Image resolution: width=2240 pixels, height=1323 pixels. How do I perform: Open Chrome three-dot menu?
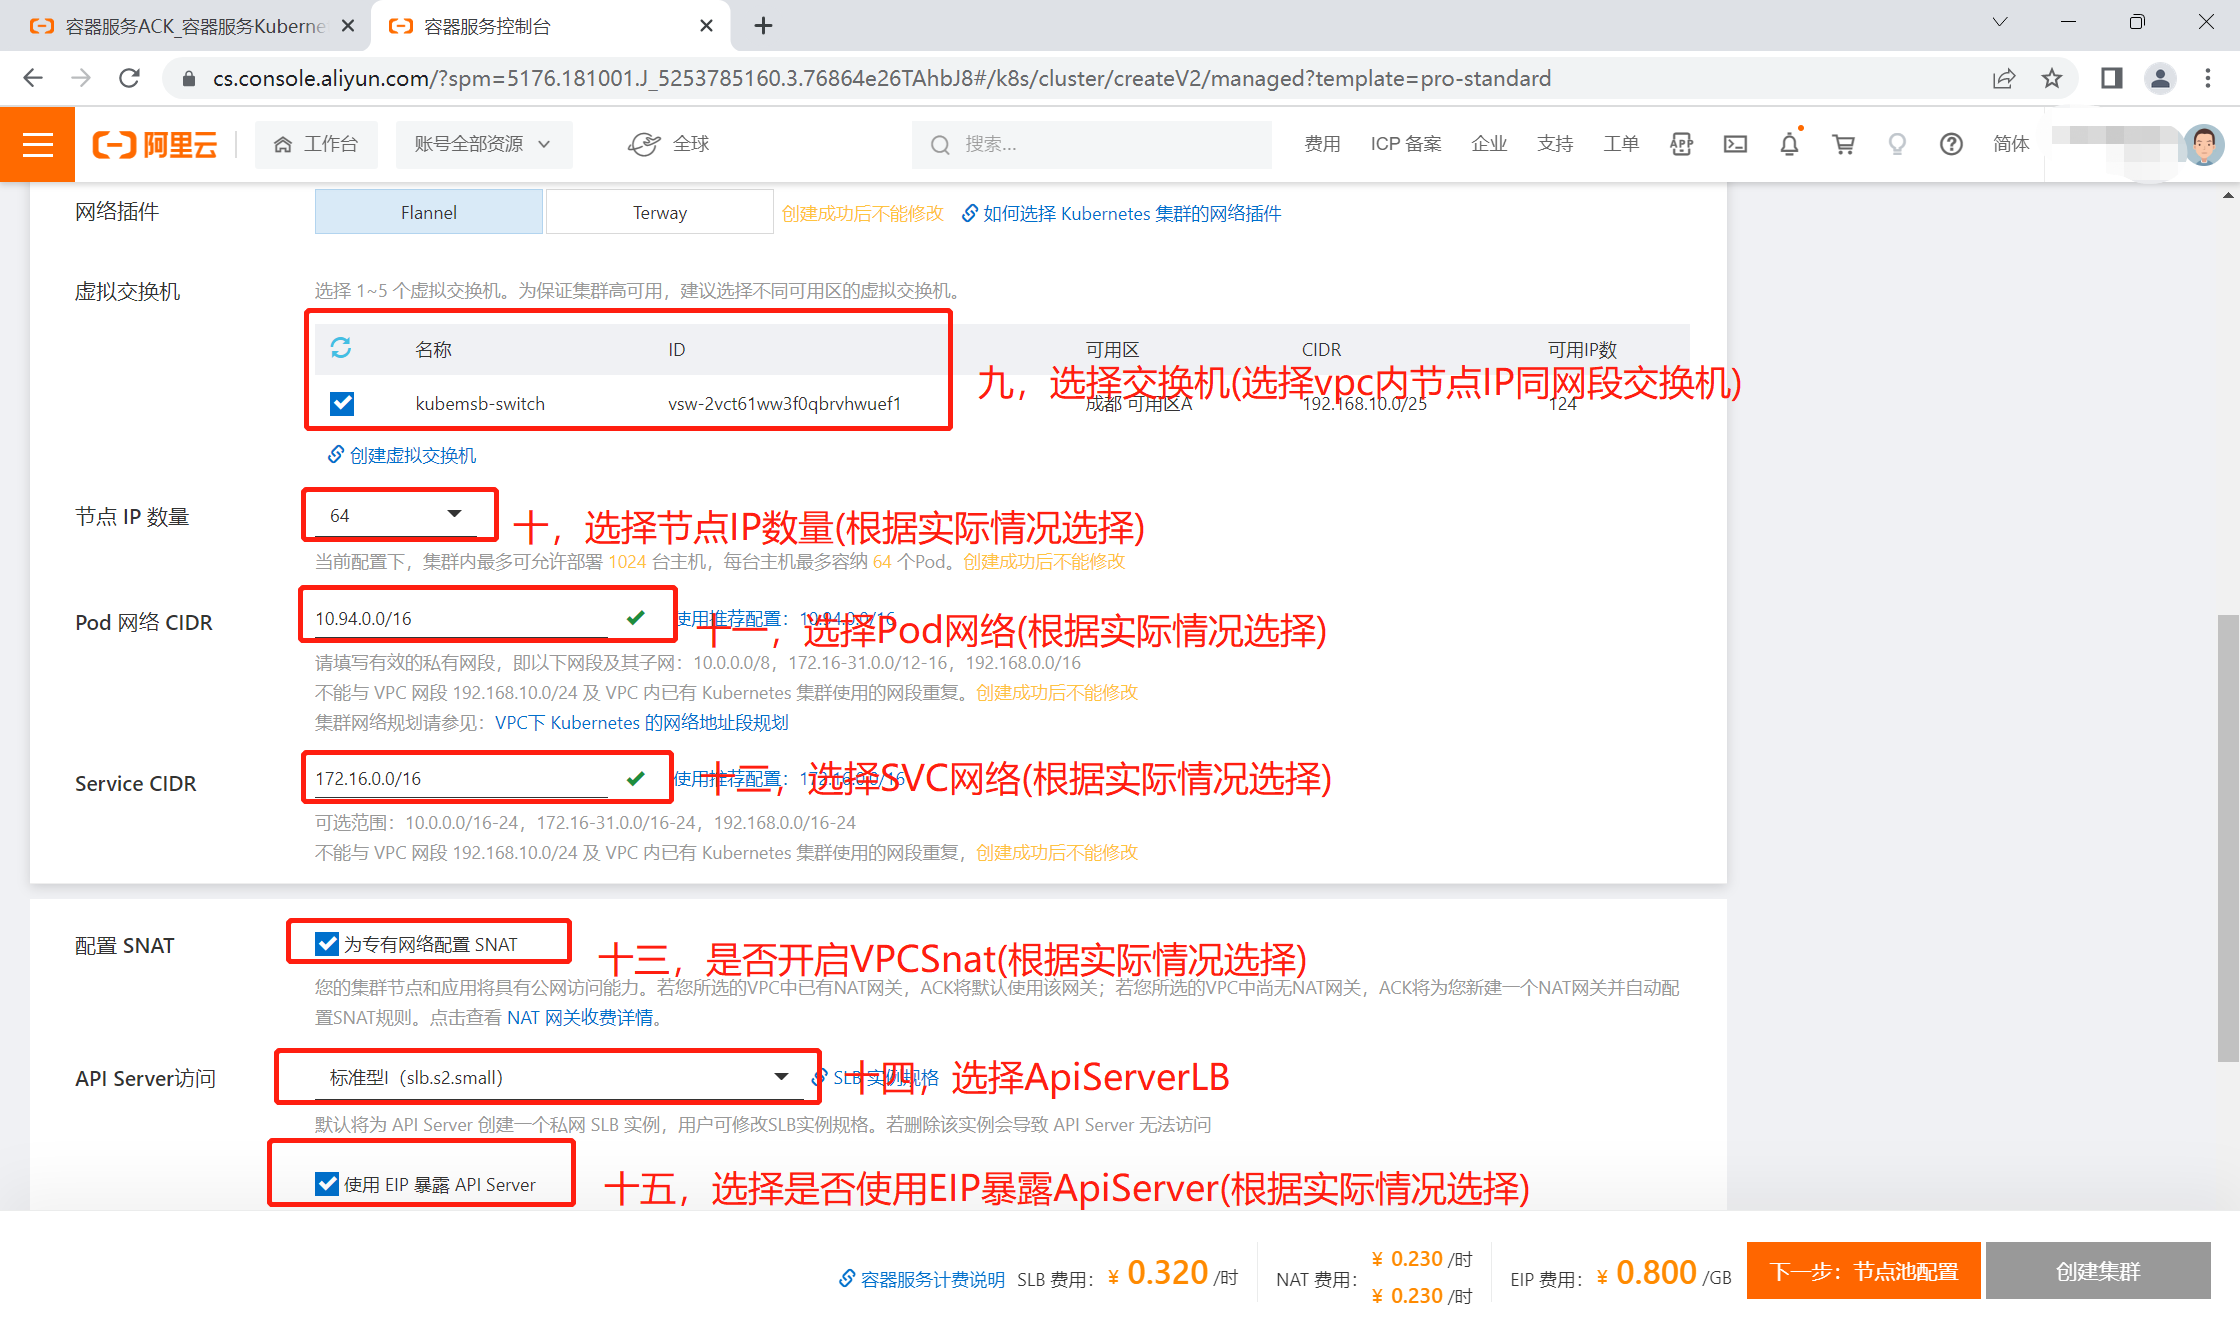(2208, 78)
